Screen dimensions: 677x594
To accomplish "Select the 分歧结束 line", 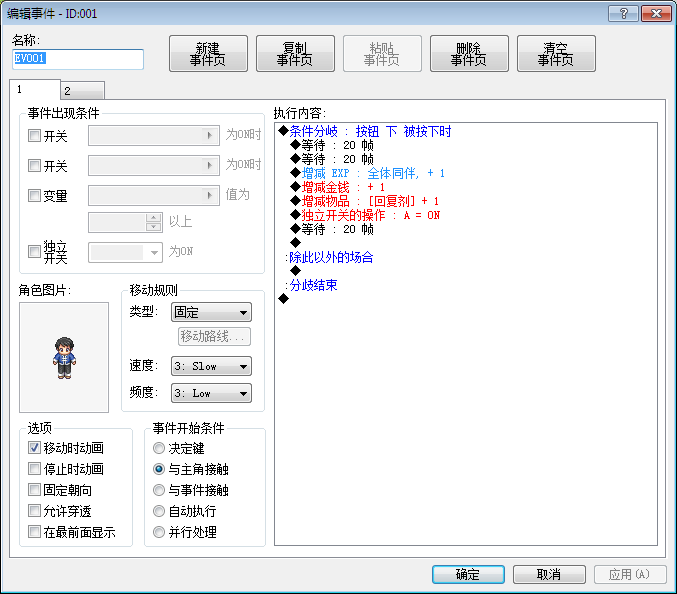I will pyautogui.click(x=311, y=285).
